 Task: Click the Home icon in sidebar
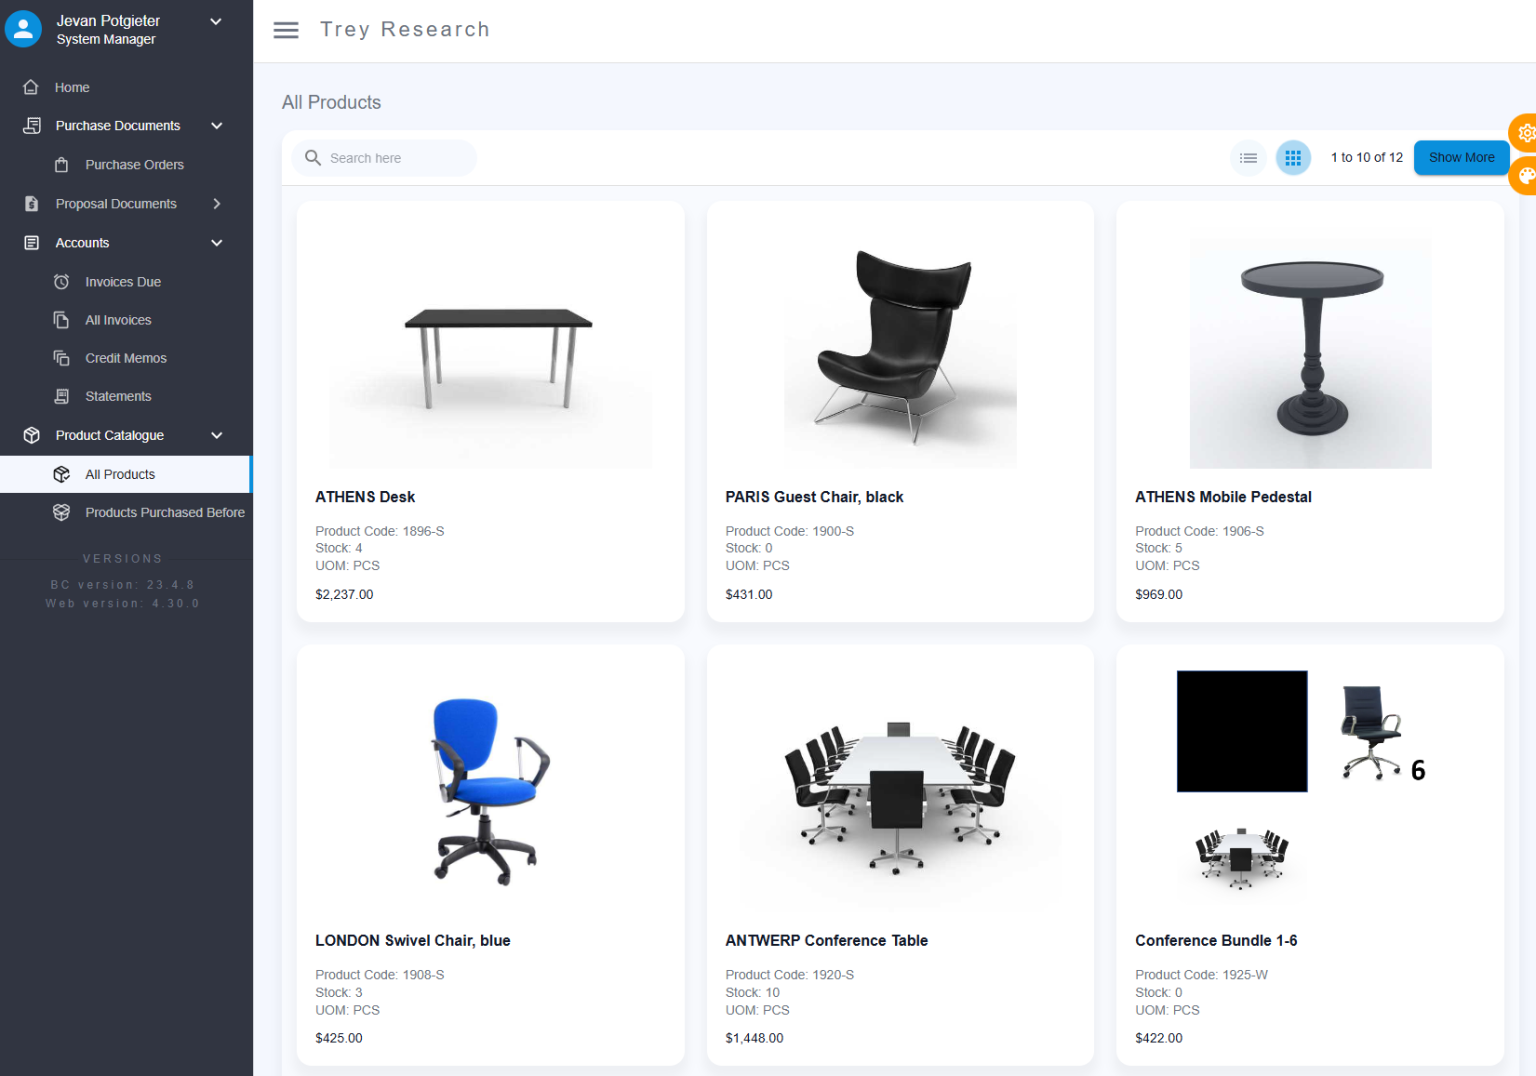pos(31,87)
